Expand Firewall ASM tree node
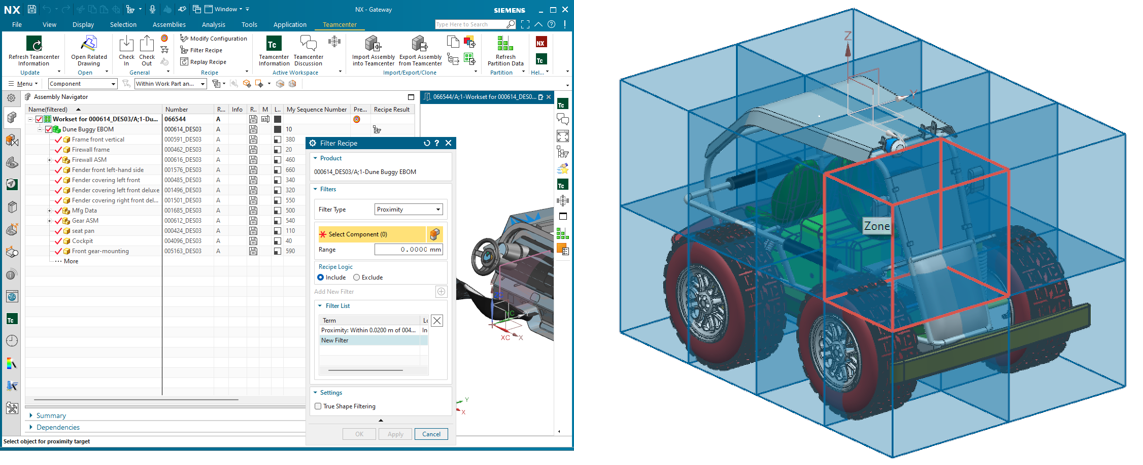1143x465 pixels. [x=50, y=160]
